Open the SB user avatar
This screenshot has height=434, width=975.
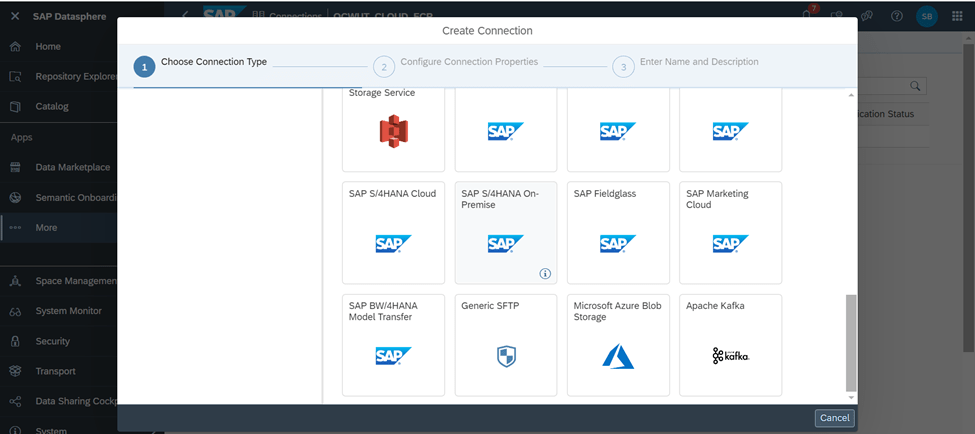pos(926,17)
